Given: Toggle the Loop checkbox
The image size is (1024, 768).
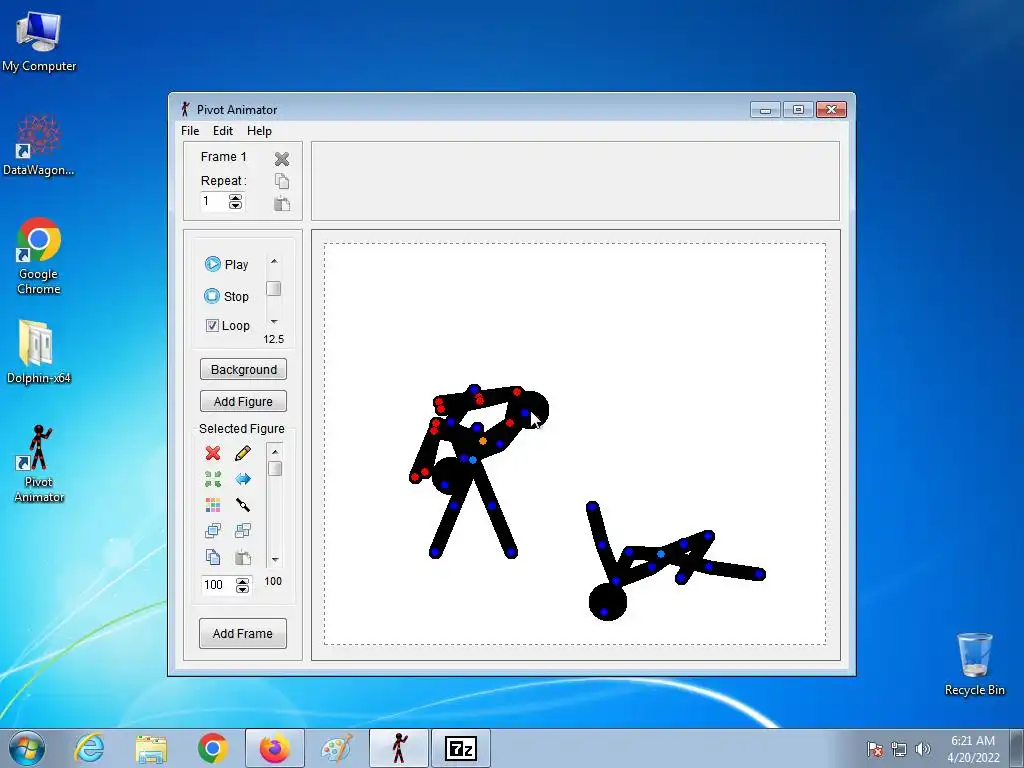Looking at the screenshot, I should pos(212,325).
